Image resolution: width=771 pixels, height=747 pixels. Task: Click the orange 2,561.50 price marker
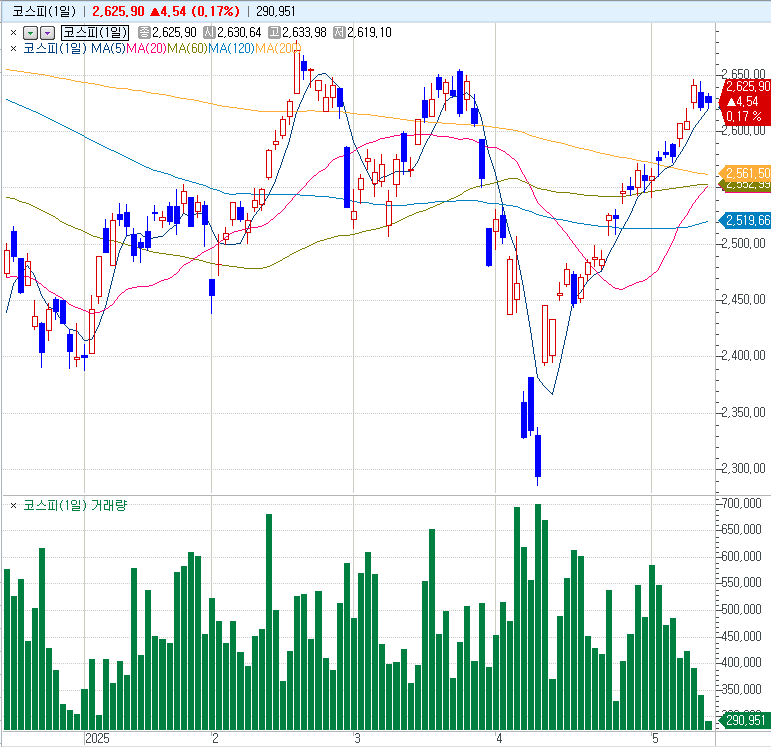coord(747,173)
